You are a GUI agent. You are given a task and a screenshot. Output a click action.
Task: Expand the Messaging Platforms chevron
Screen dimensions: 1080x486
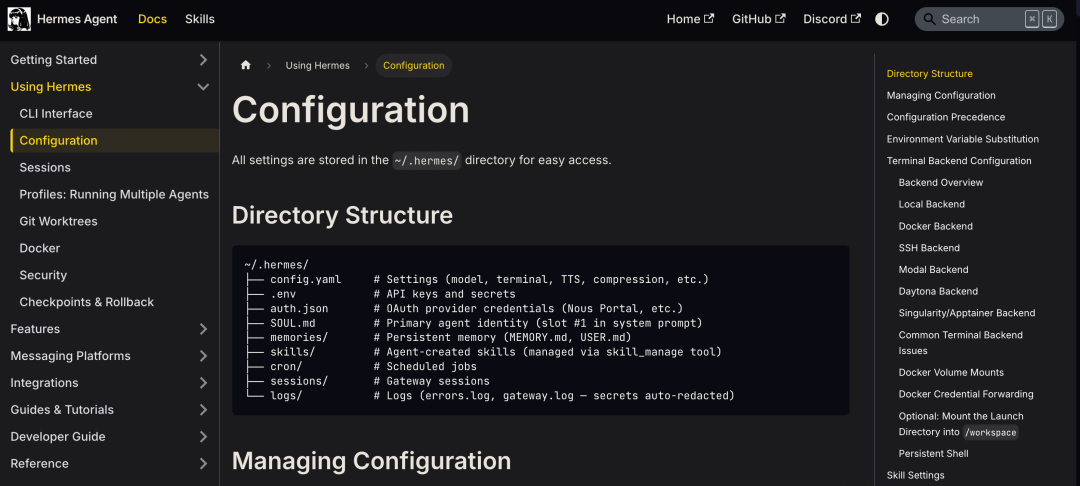tap(203, 356)
